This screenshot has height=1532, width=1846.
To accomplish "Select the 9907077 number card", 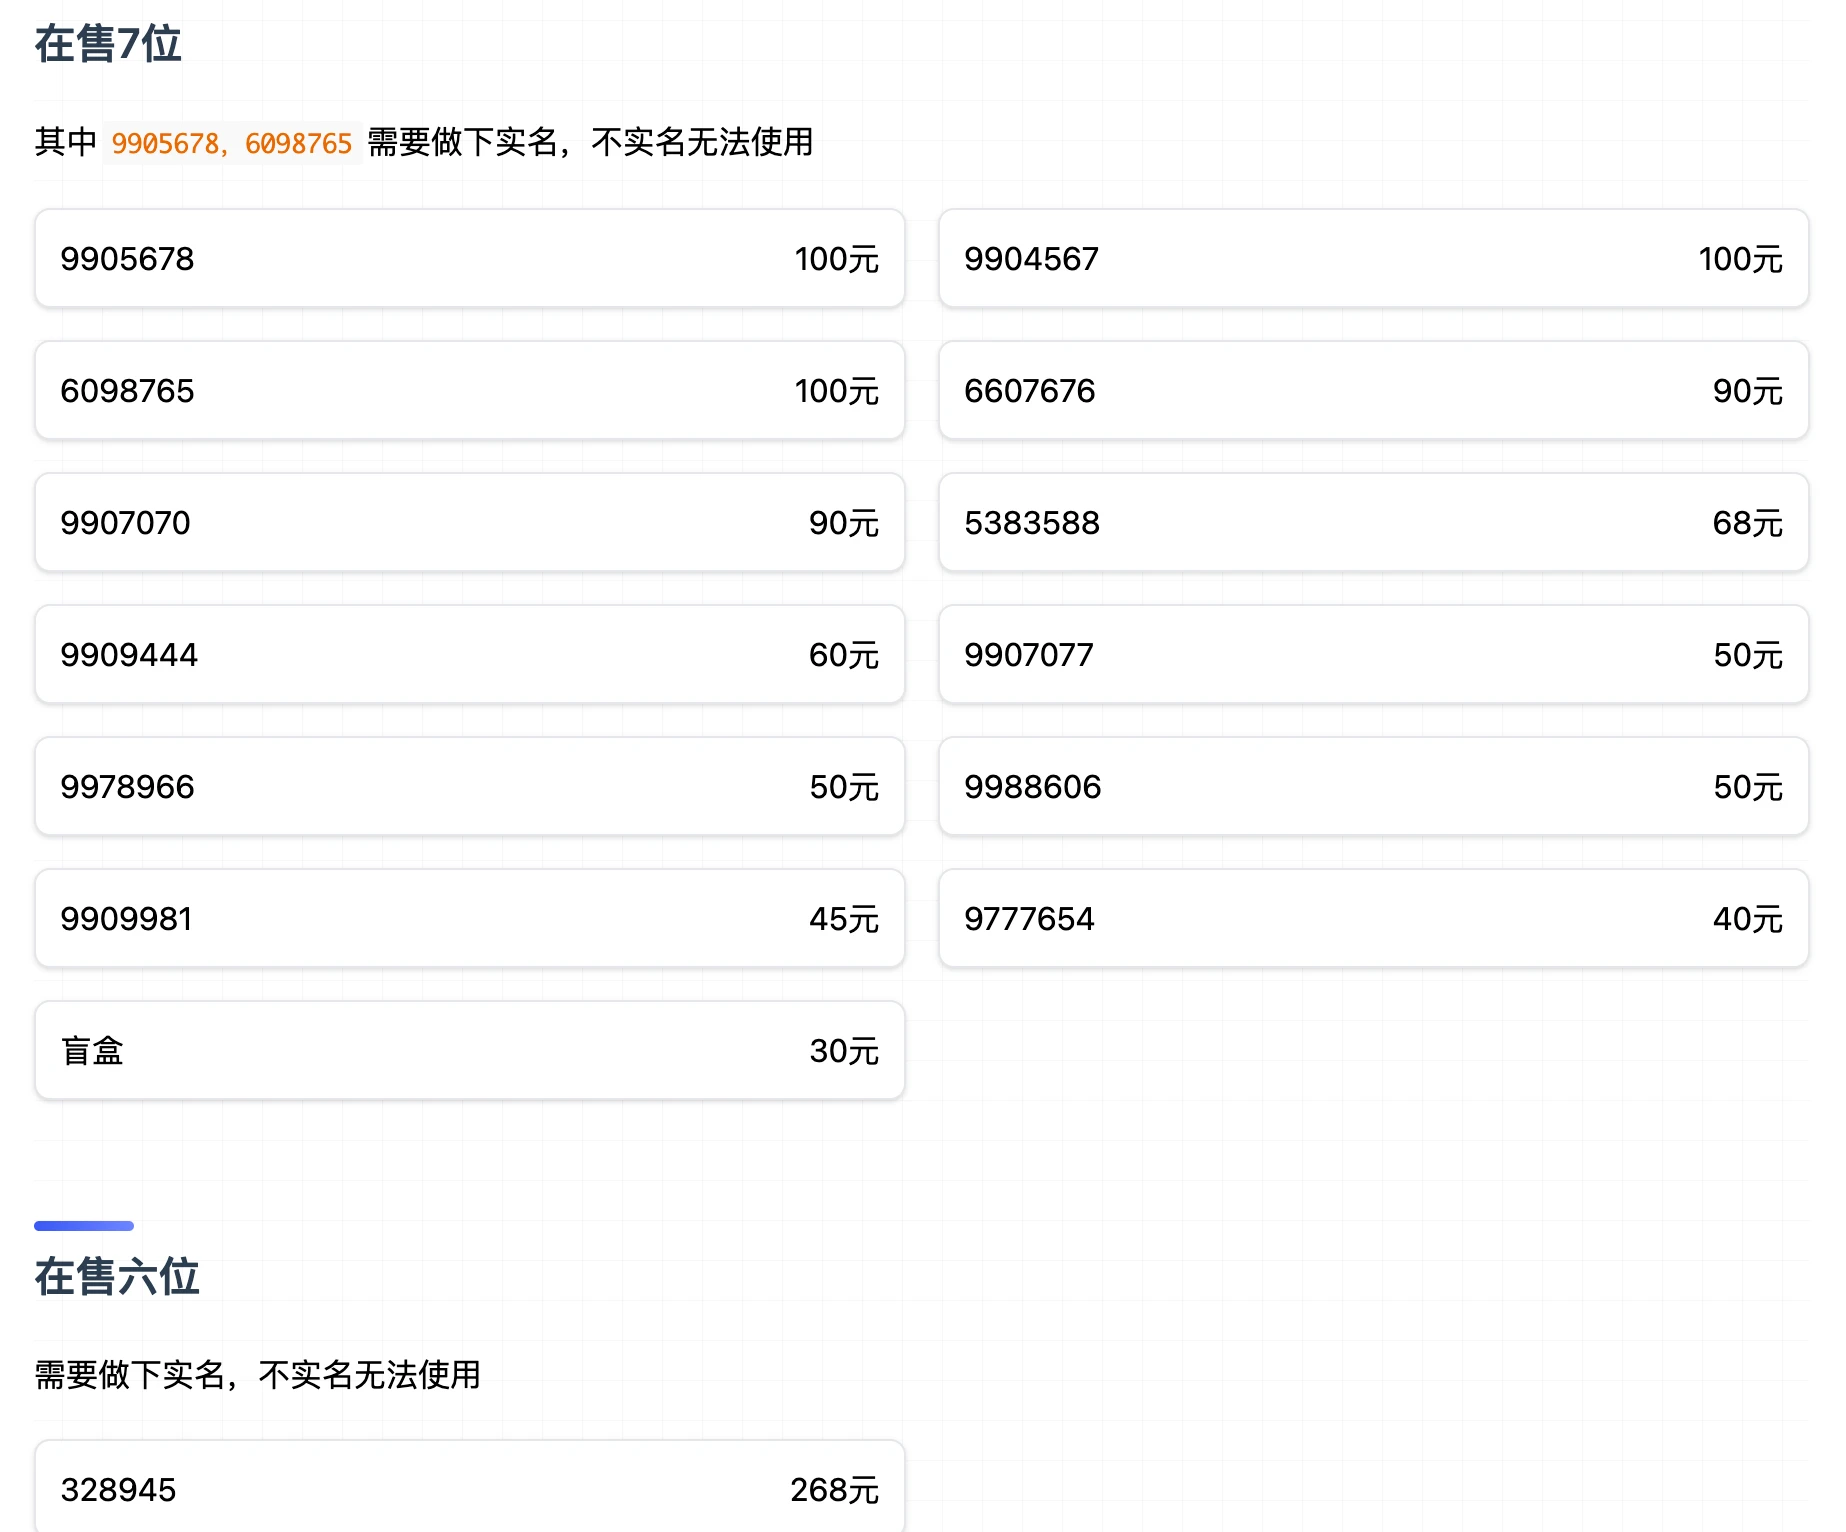I will click(1373, 655).
